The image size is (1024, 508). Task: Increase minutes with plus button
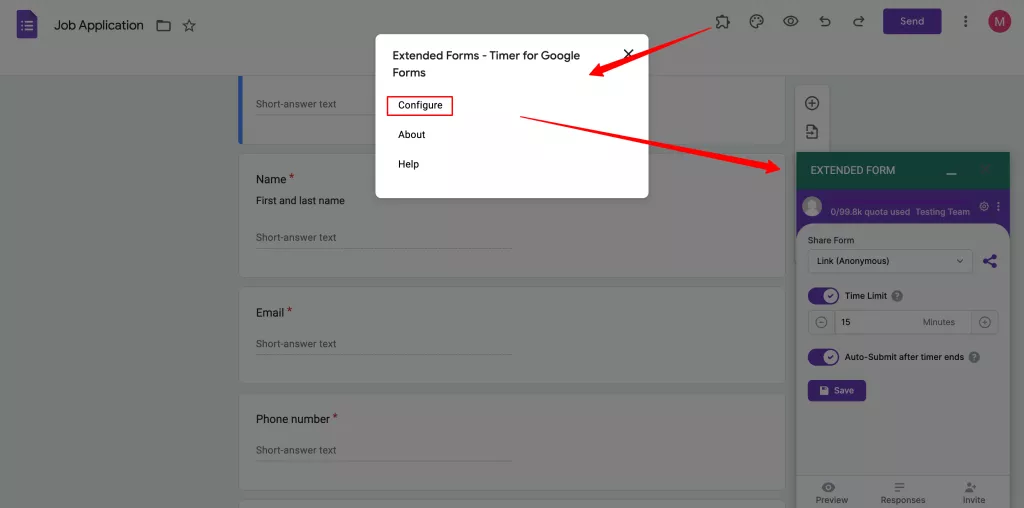985,322
